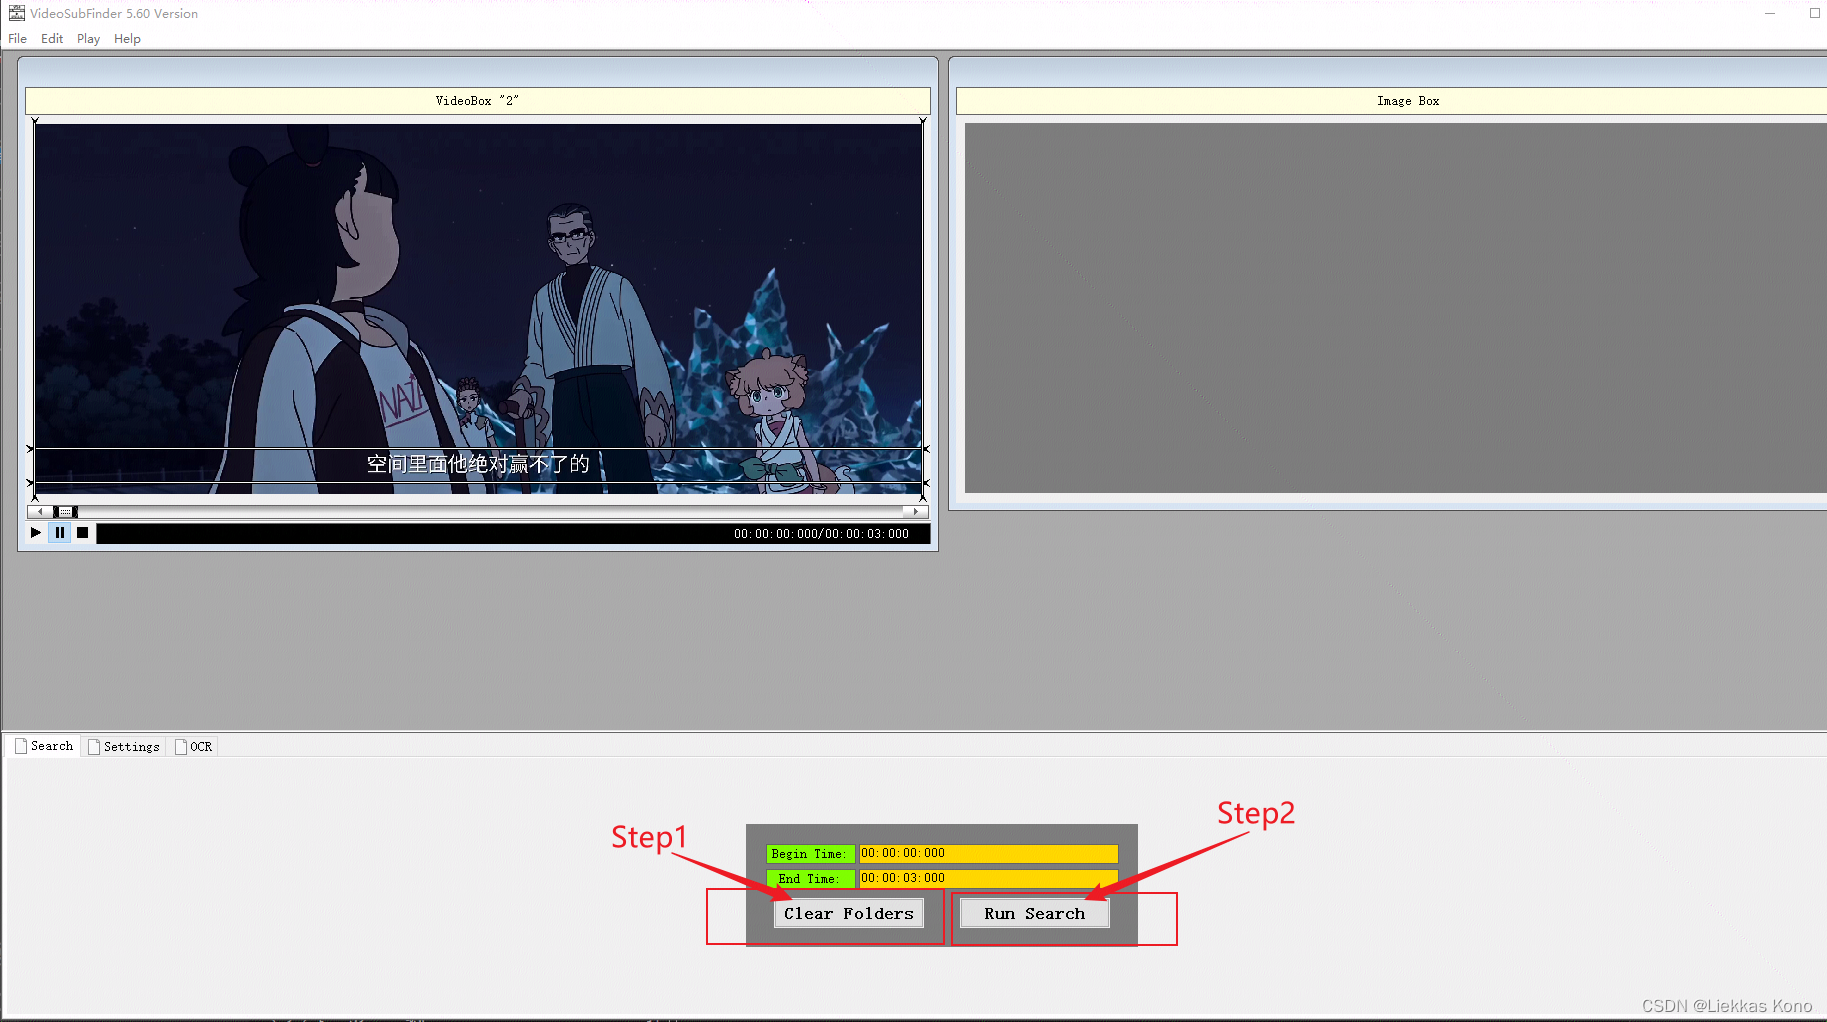Switch to the Settings tab

(124, 747)
